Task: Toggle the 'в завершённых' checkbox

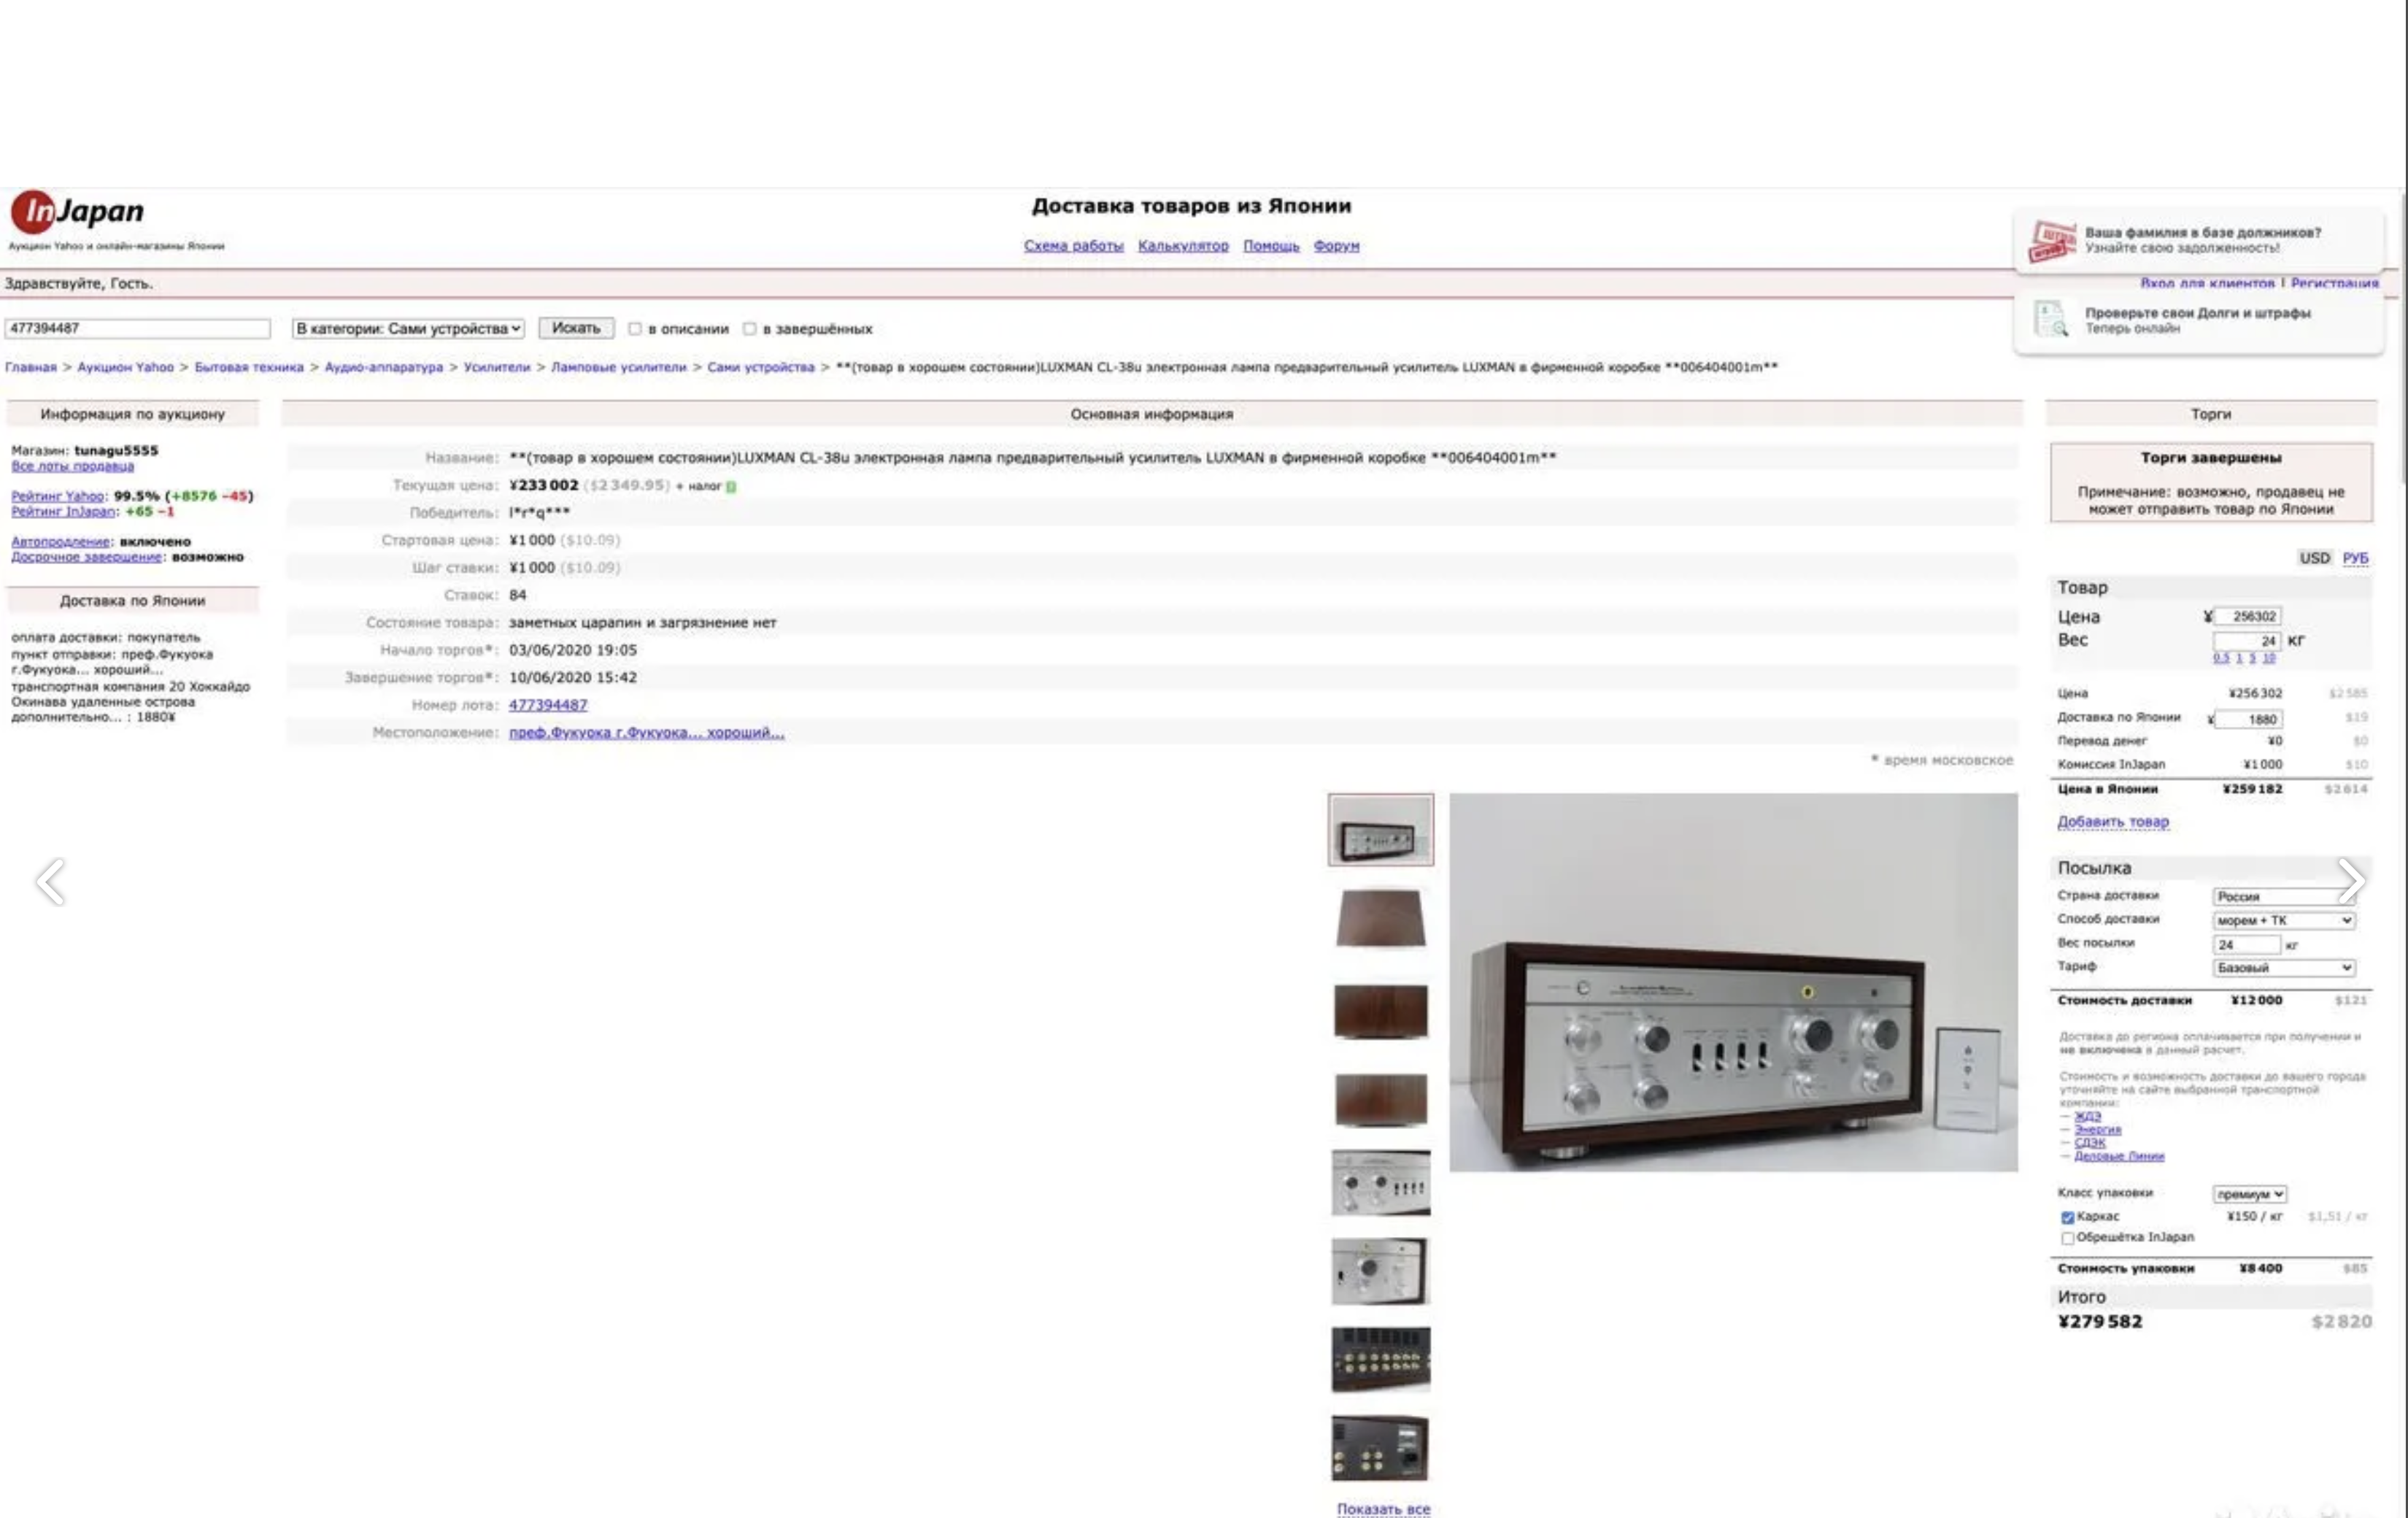Action: 750,329
